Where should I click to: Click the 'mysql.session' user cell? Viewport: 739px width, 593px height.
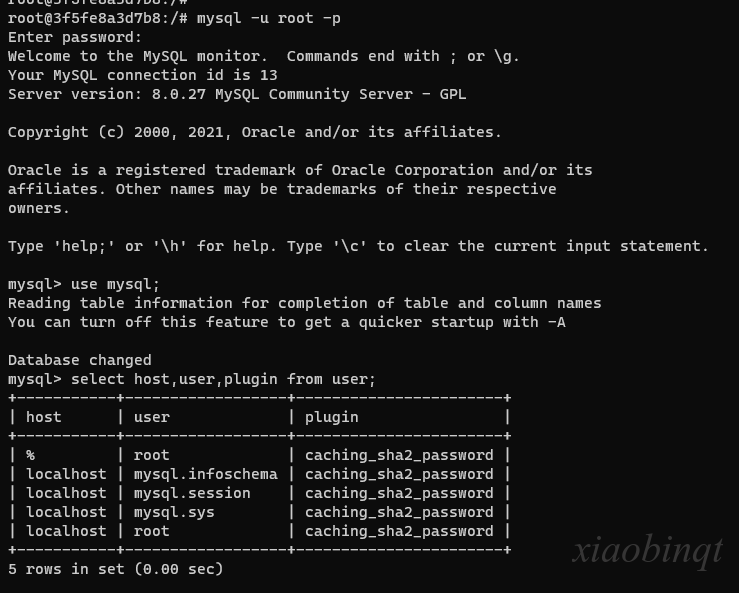(192, 493)
